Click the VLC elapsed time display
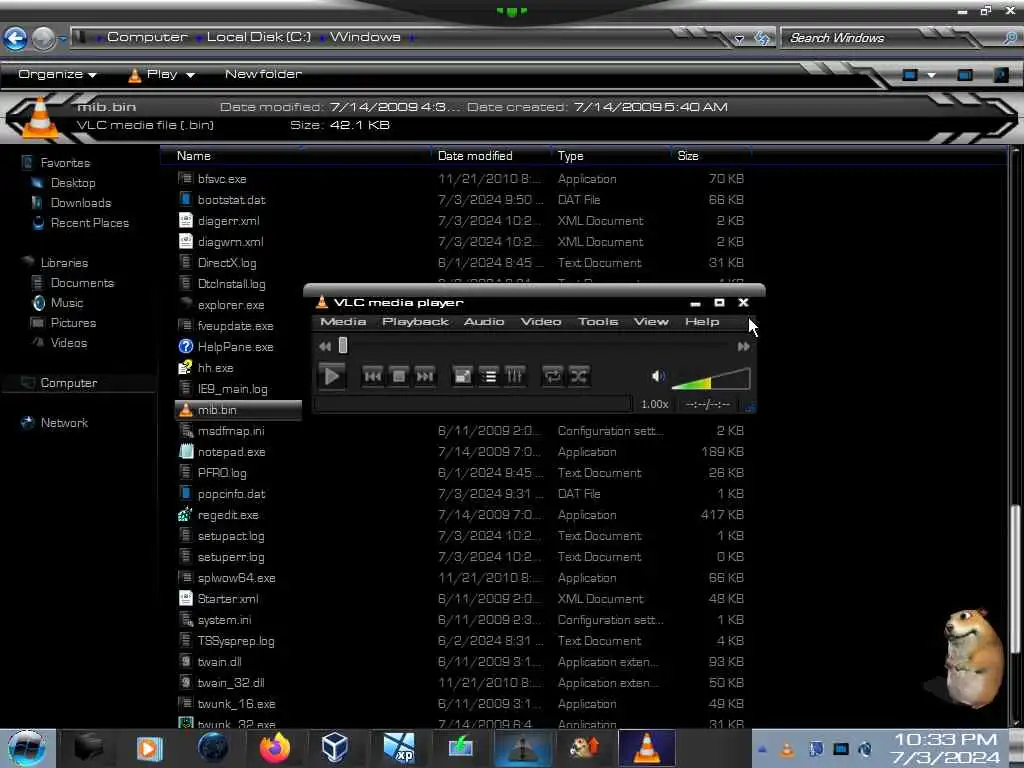 coord(708,404)
